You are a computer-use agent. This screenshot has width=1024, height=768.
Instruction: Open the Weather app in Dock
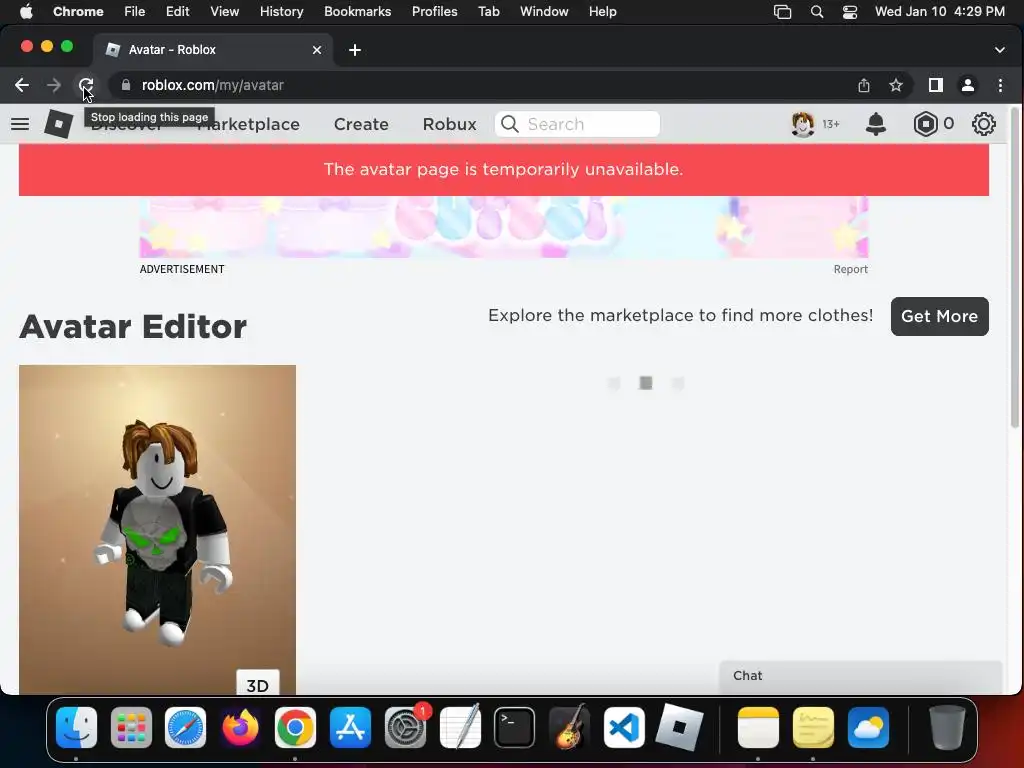868,727
